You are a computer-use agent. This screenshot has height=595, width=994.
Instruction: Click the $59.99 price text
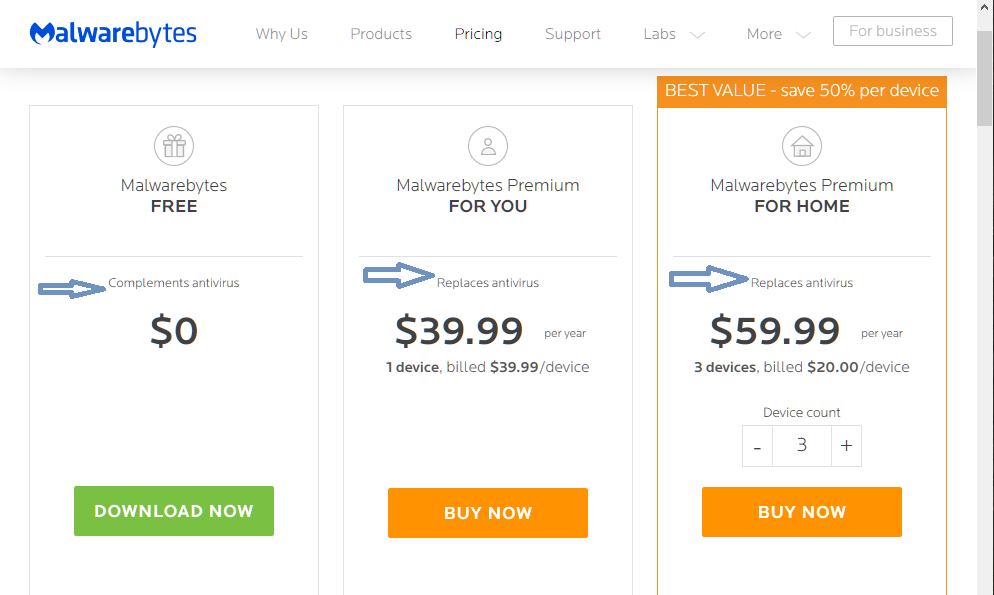click(x=775, y=330)
